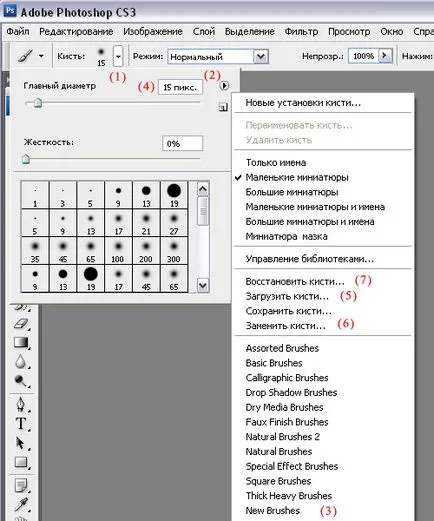
Task: Select the Brush tool preset icon
Action: point(25,56)
